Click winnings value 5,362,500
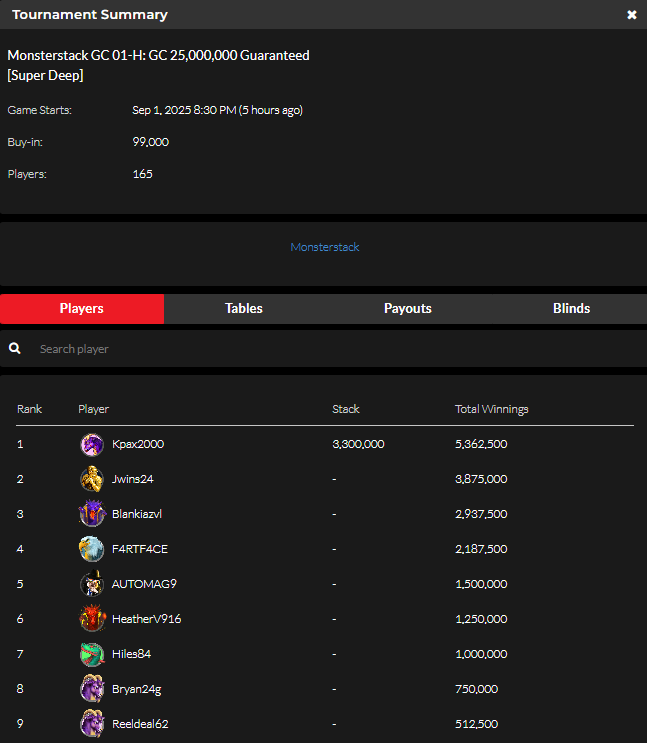Viewport: 647px width, 743px height. point(481,444)
